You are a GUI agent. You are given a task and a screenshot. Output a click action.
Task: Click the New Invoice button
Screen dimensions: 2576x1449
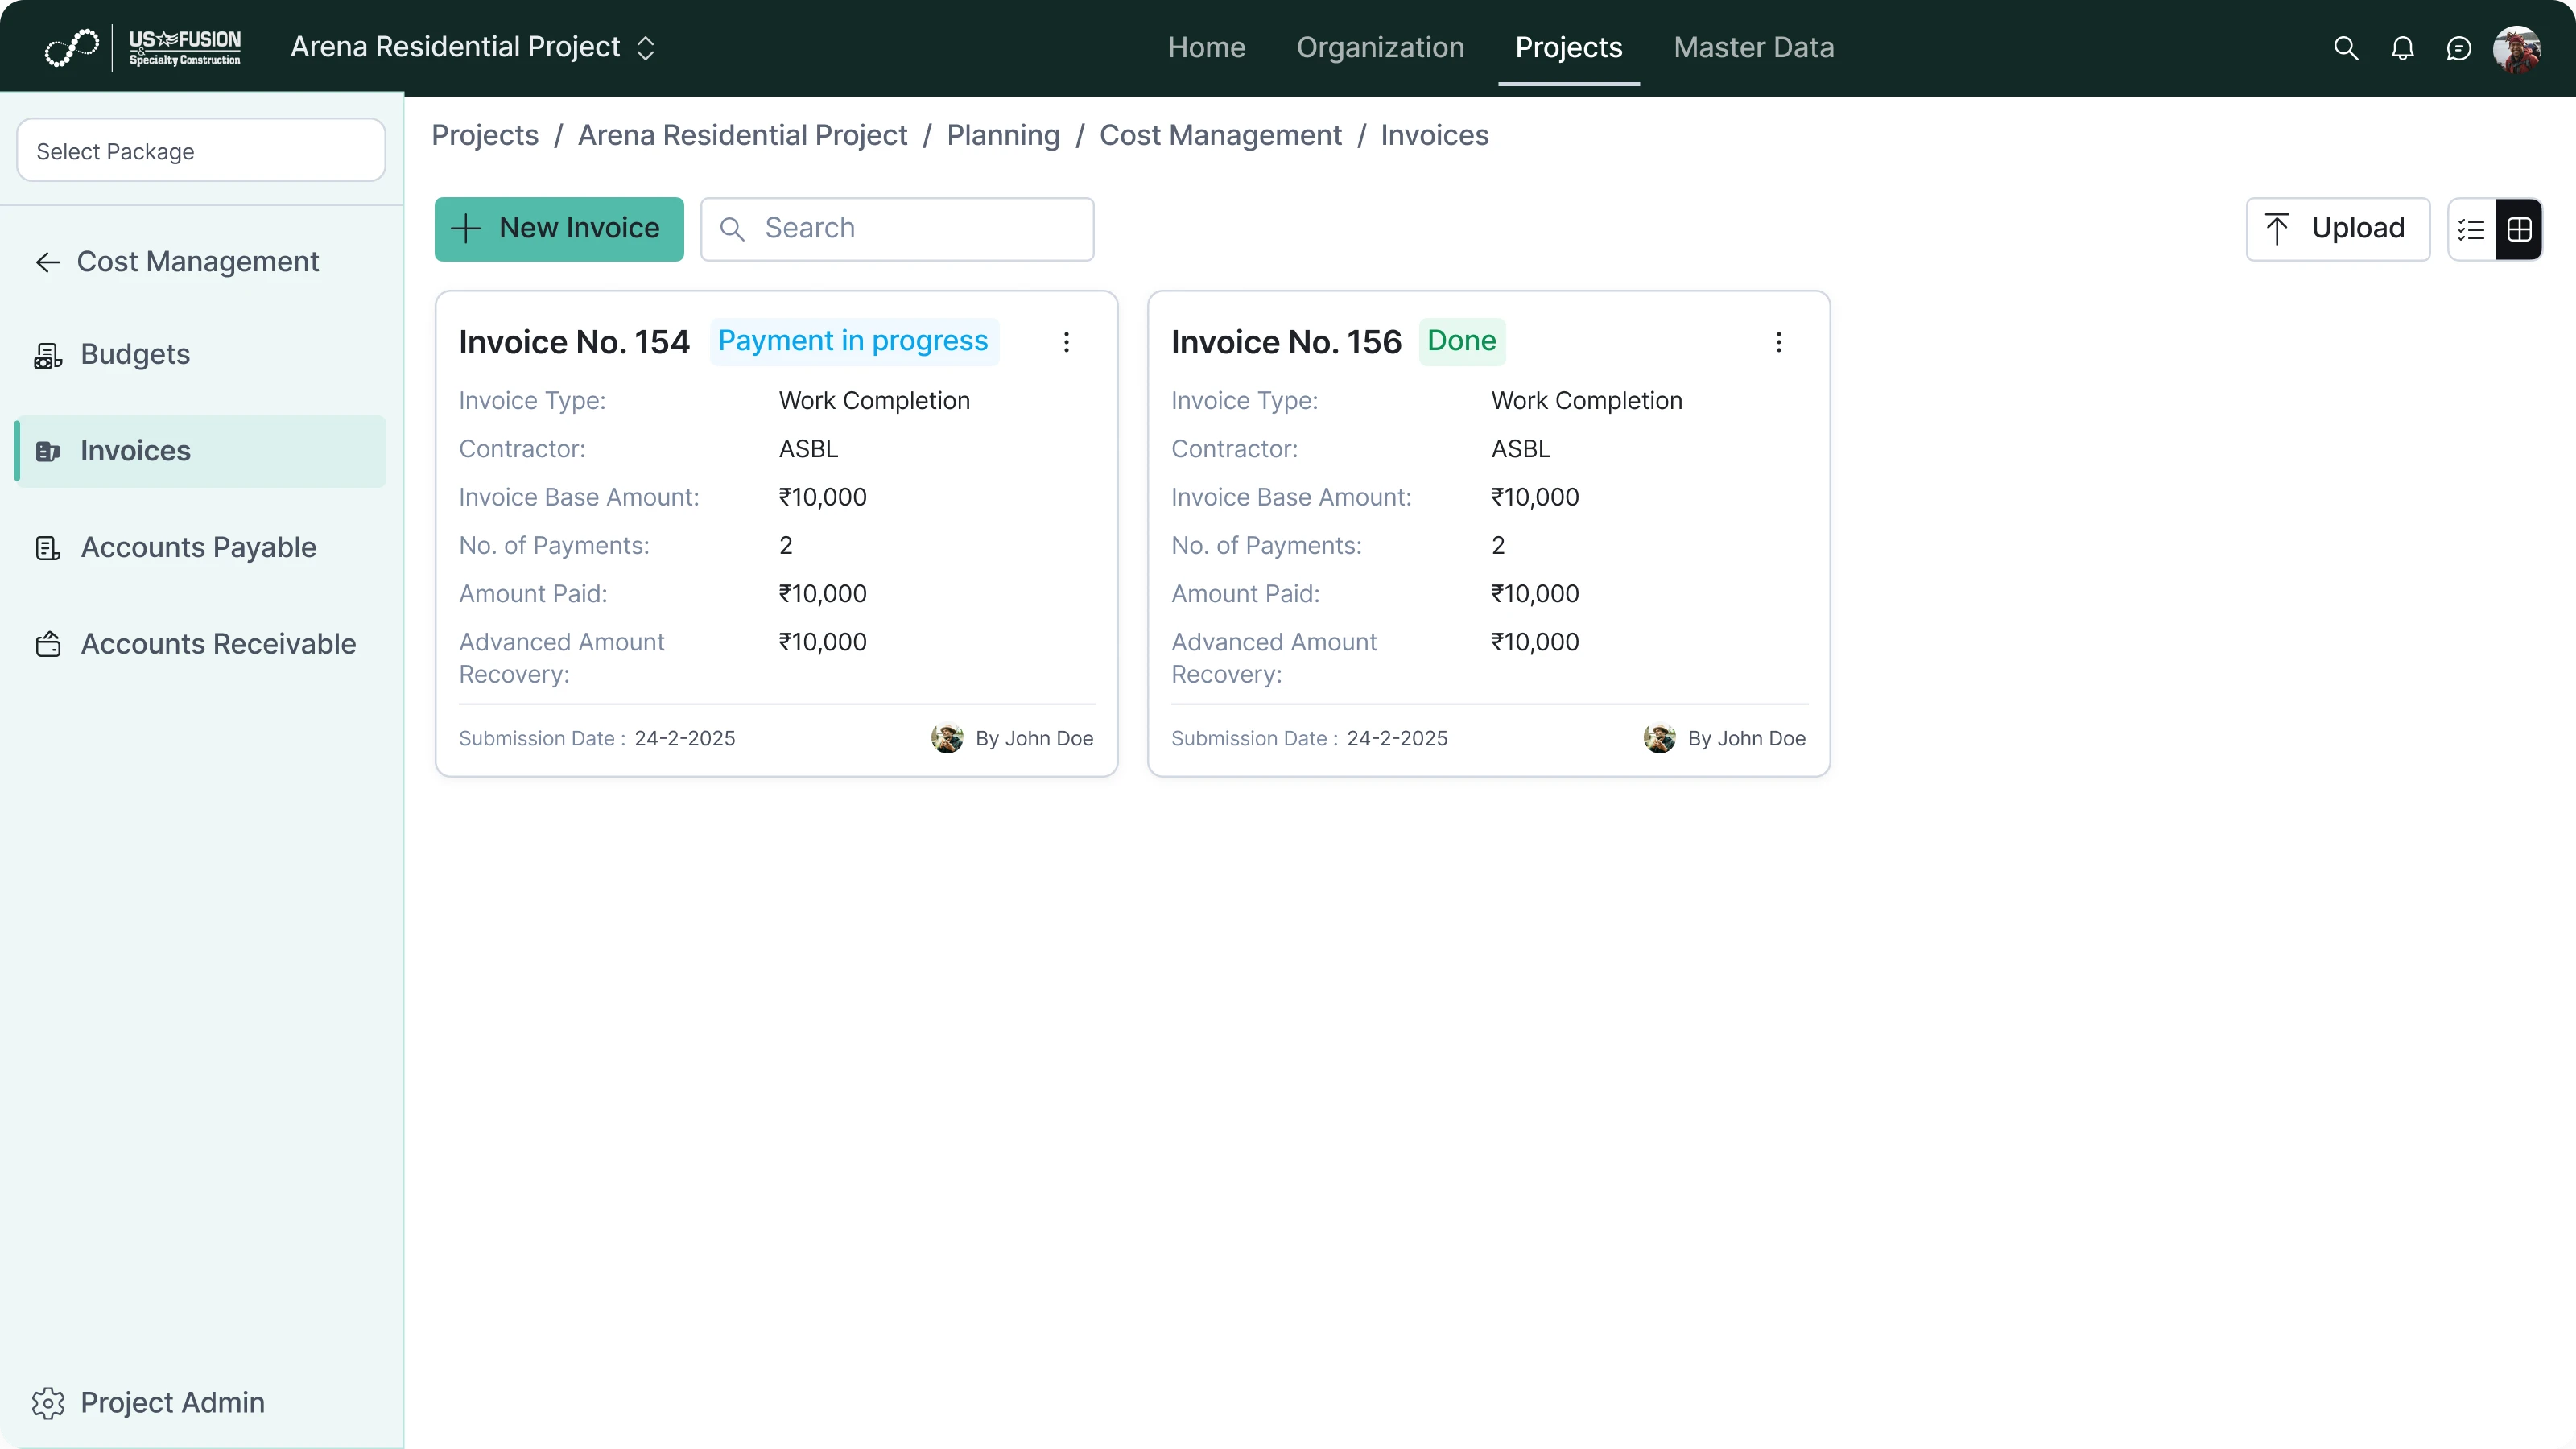click(x=558, y=228)
